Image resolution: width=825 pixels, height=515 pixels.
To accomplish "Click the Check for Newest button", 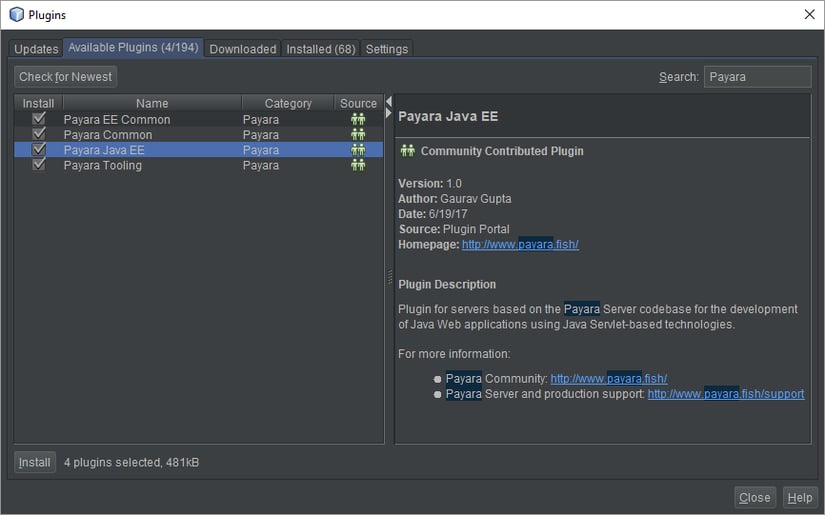I will click(65, 77).
